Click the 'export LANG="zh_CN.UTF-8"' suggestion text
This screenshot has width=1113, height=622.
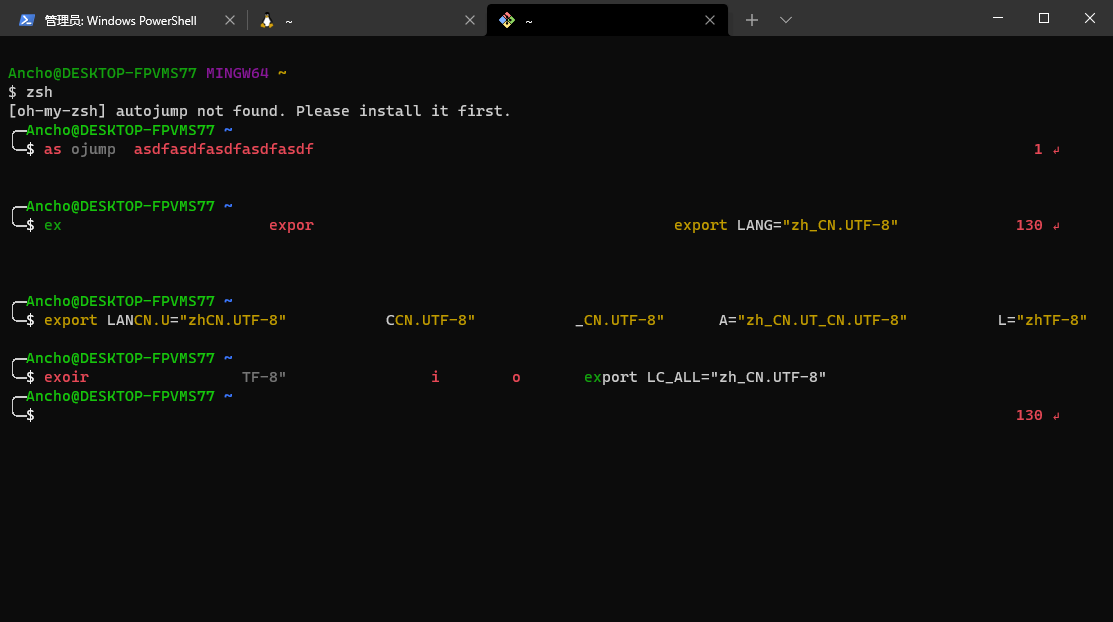click(786, 224)
